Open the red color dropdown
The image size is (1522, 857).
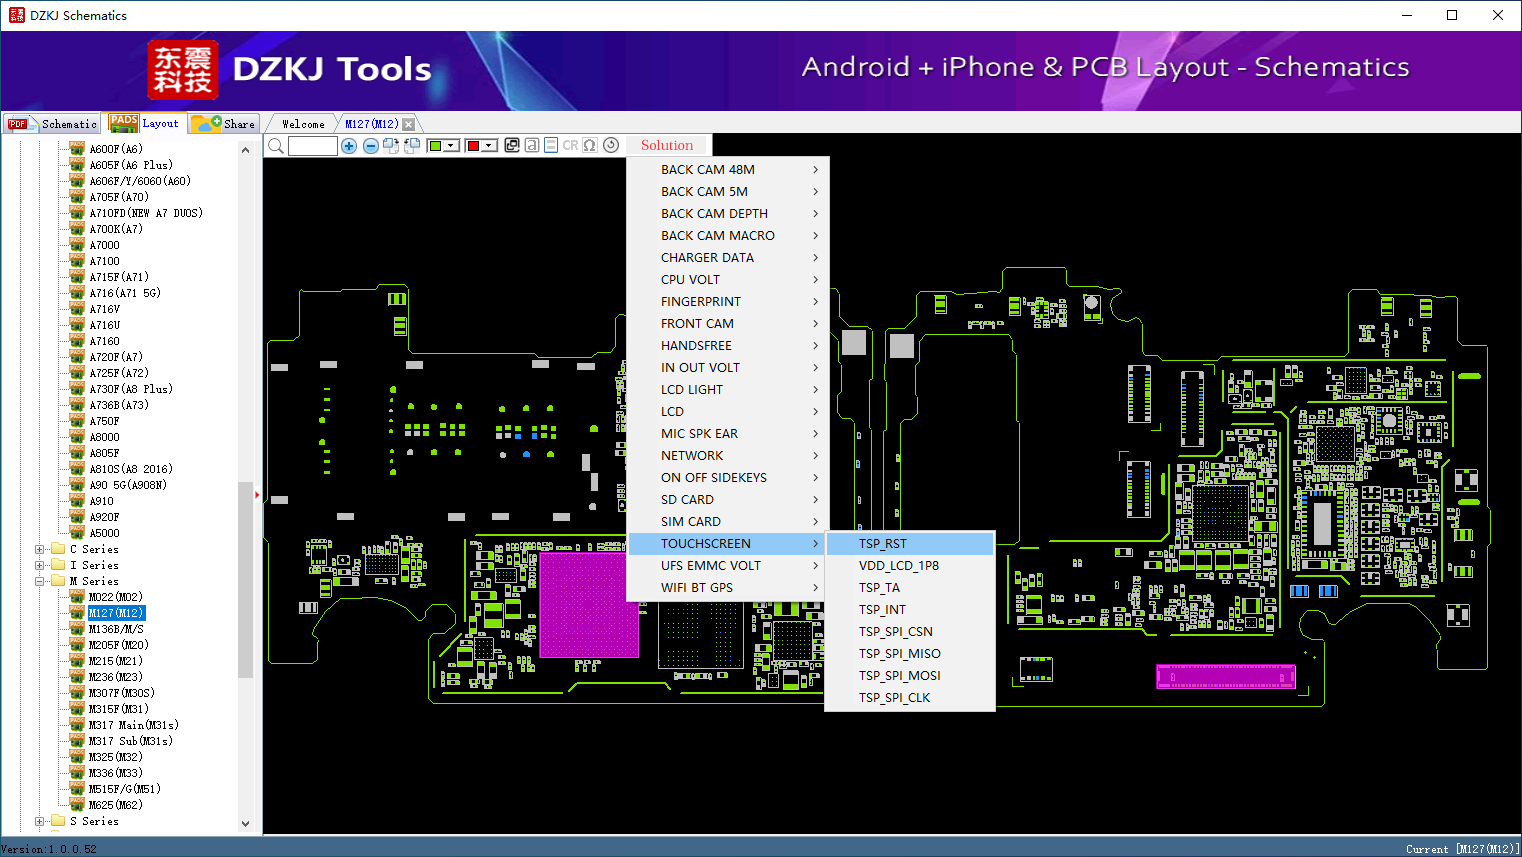[x=489, y=146]
